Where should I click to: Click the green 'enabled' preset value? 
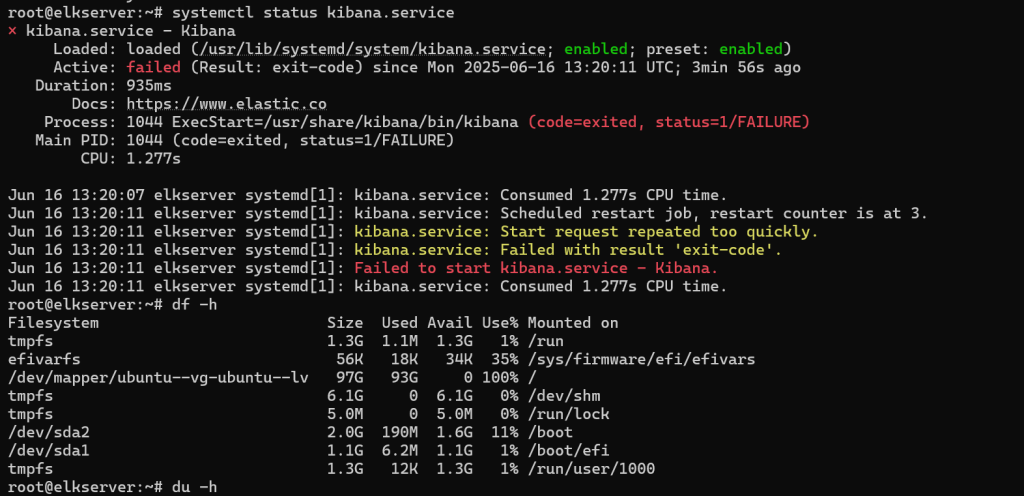[x=750, y=49]
